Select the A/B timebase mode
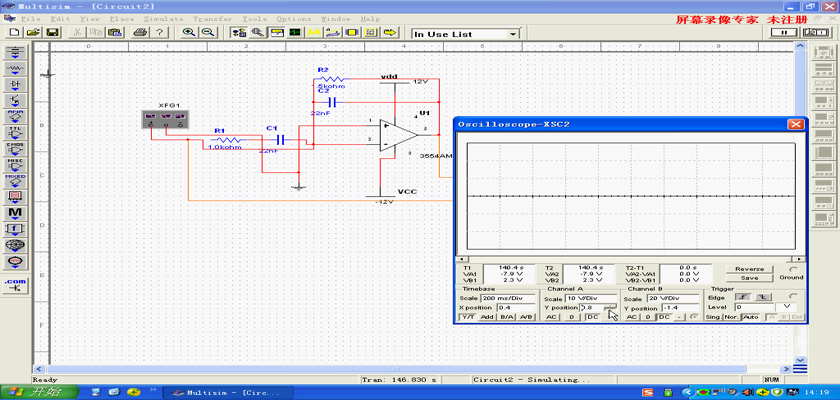Screen dimensions: 840x400 click(527, 317)
